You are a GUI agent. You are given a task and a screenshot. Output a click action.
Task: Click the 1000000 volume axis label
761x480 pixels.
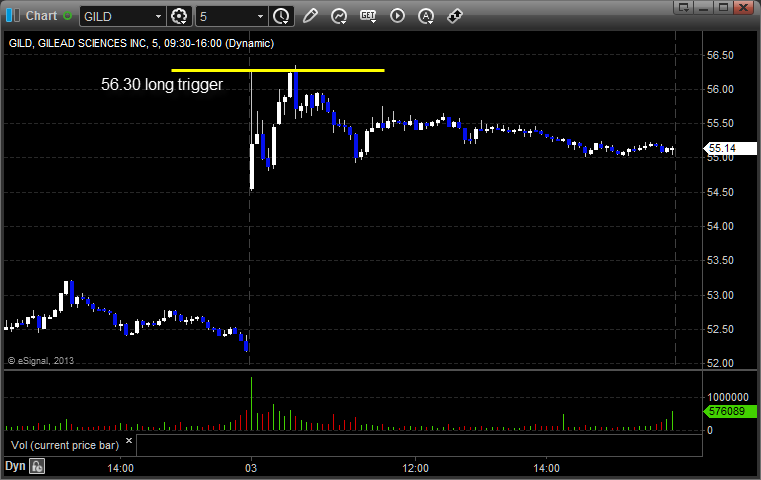(728, 397)
